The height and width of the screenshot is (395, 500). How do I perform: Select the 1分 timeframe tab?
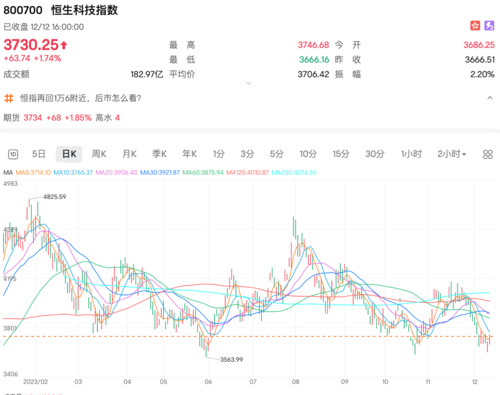click(219, 154)
